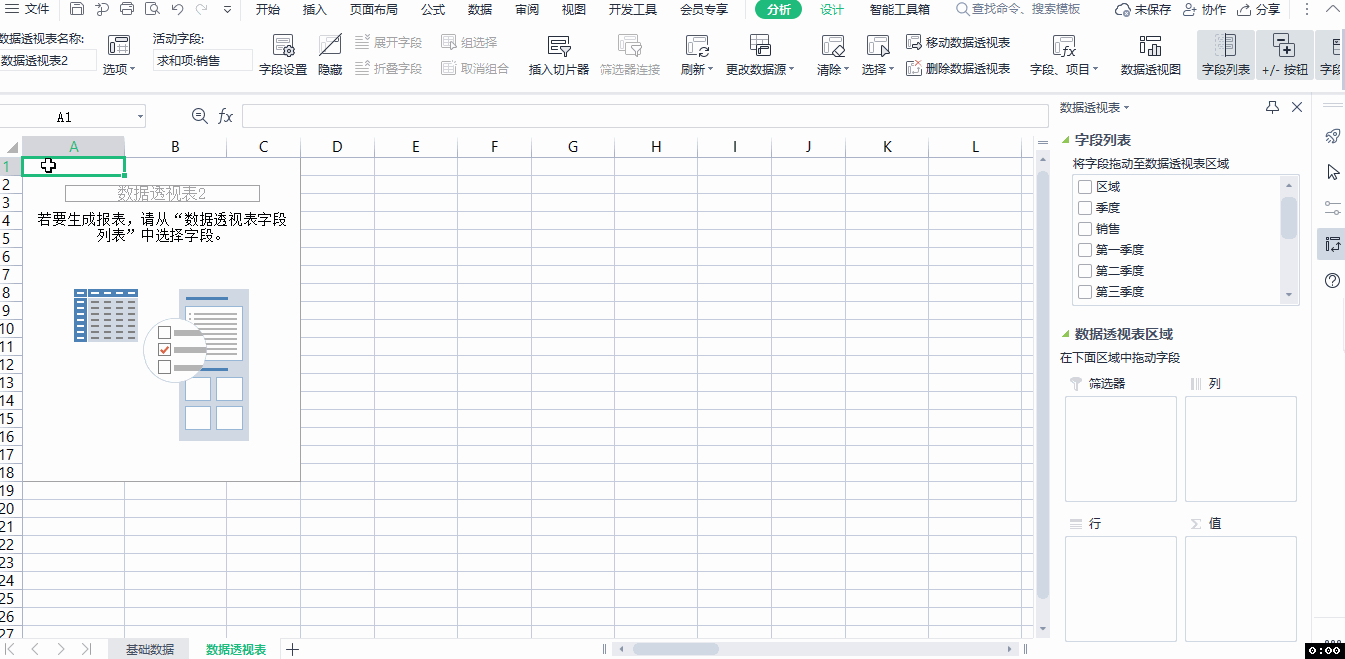Screen dimensions: 1345x659
Task: Click the search commands box 查找命令
Action: click(1019, 10)
